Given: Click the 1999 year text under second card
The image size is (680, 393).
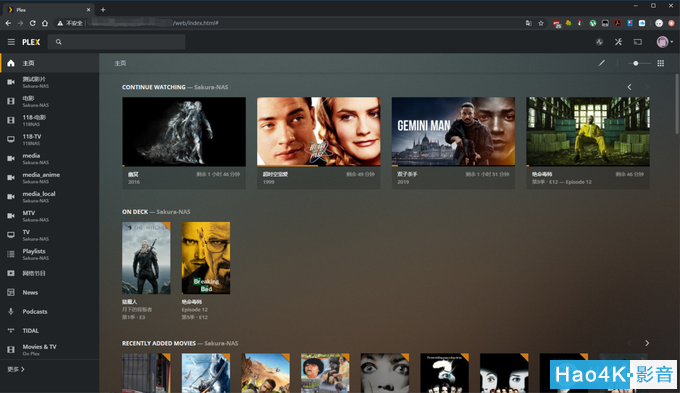Looking at the screenshot, I should click(x=268, y=182).
